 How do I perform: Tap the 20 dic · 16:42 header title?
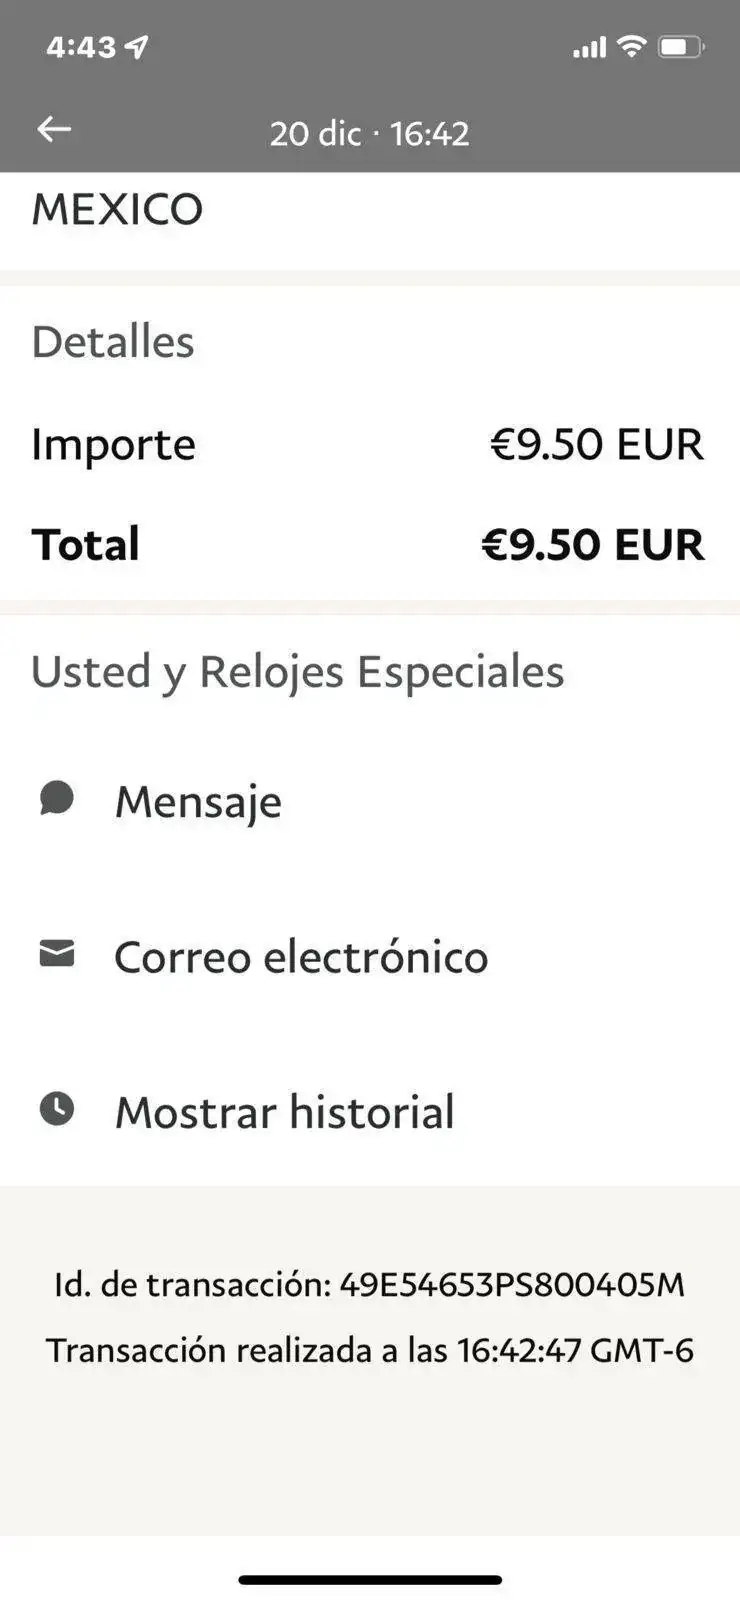coord(370,133)
